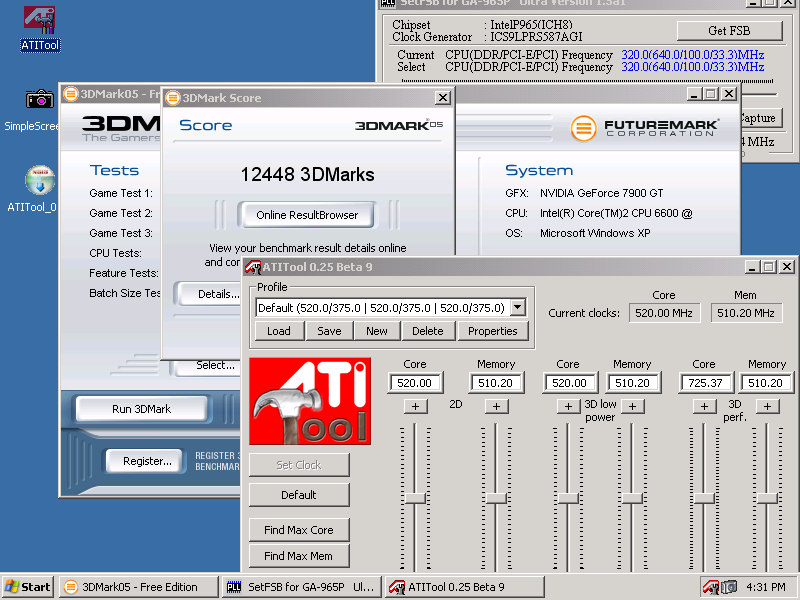
Task: Click the 3D perf Core 725.37 field
Action: (x=706, y=383)
